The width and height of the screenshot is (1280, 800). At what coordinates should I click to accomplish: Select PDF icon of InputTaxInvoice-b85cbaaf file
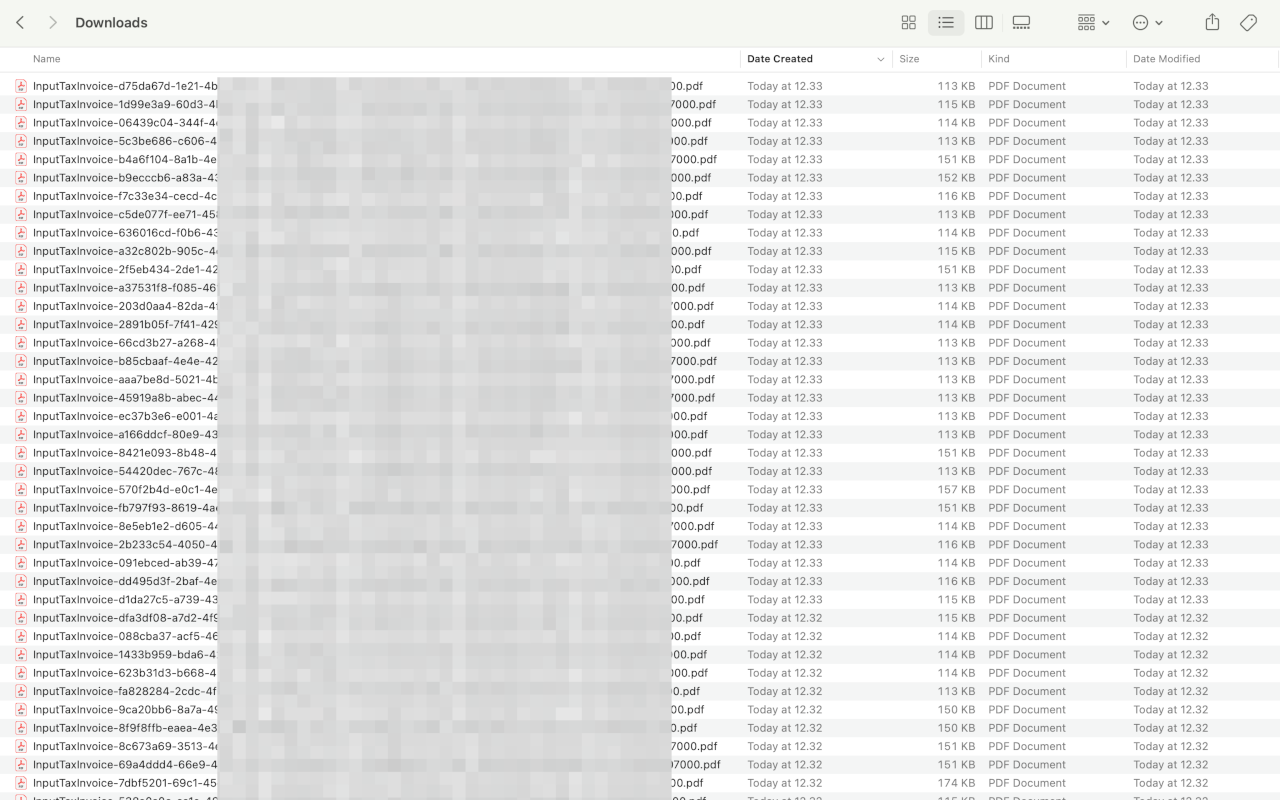coord(21,361)
